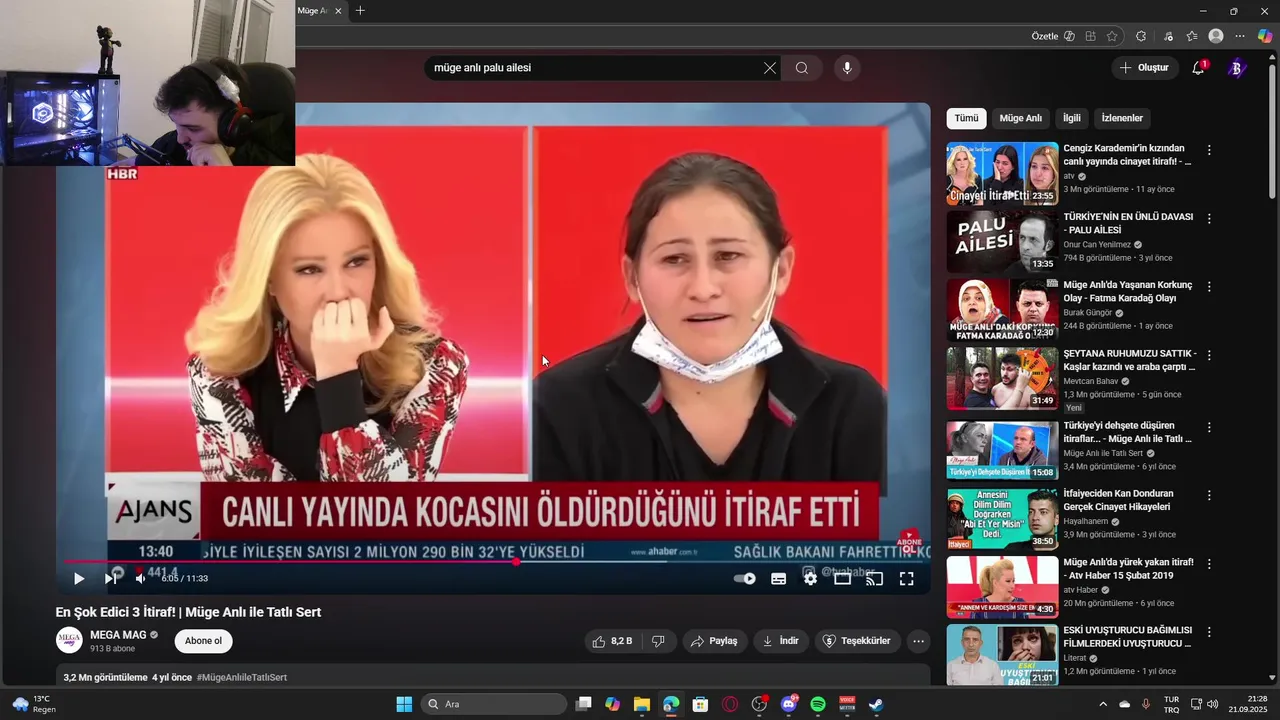Open the Copilot sidebar icon
This screenshot has height=720, width=1280.
1265,36
